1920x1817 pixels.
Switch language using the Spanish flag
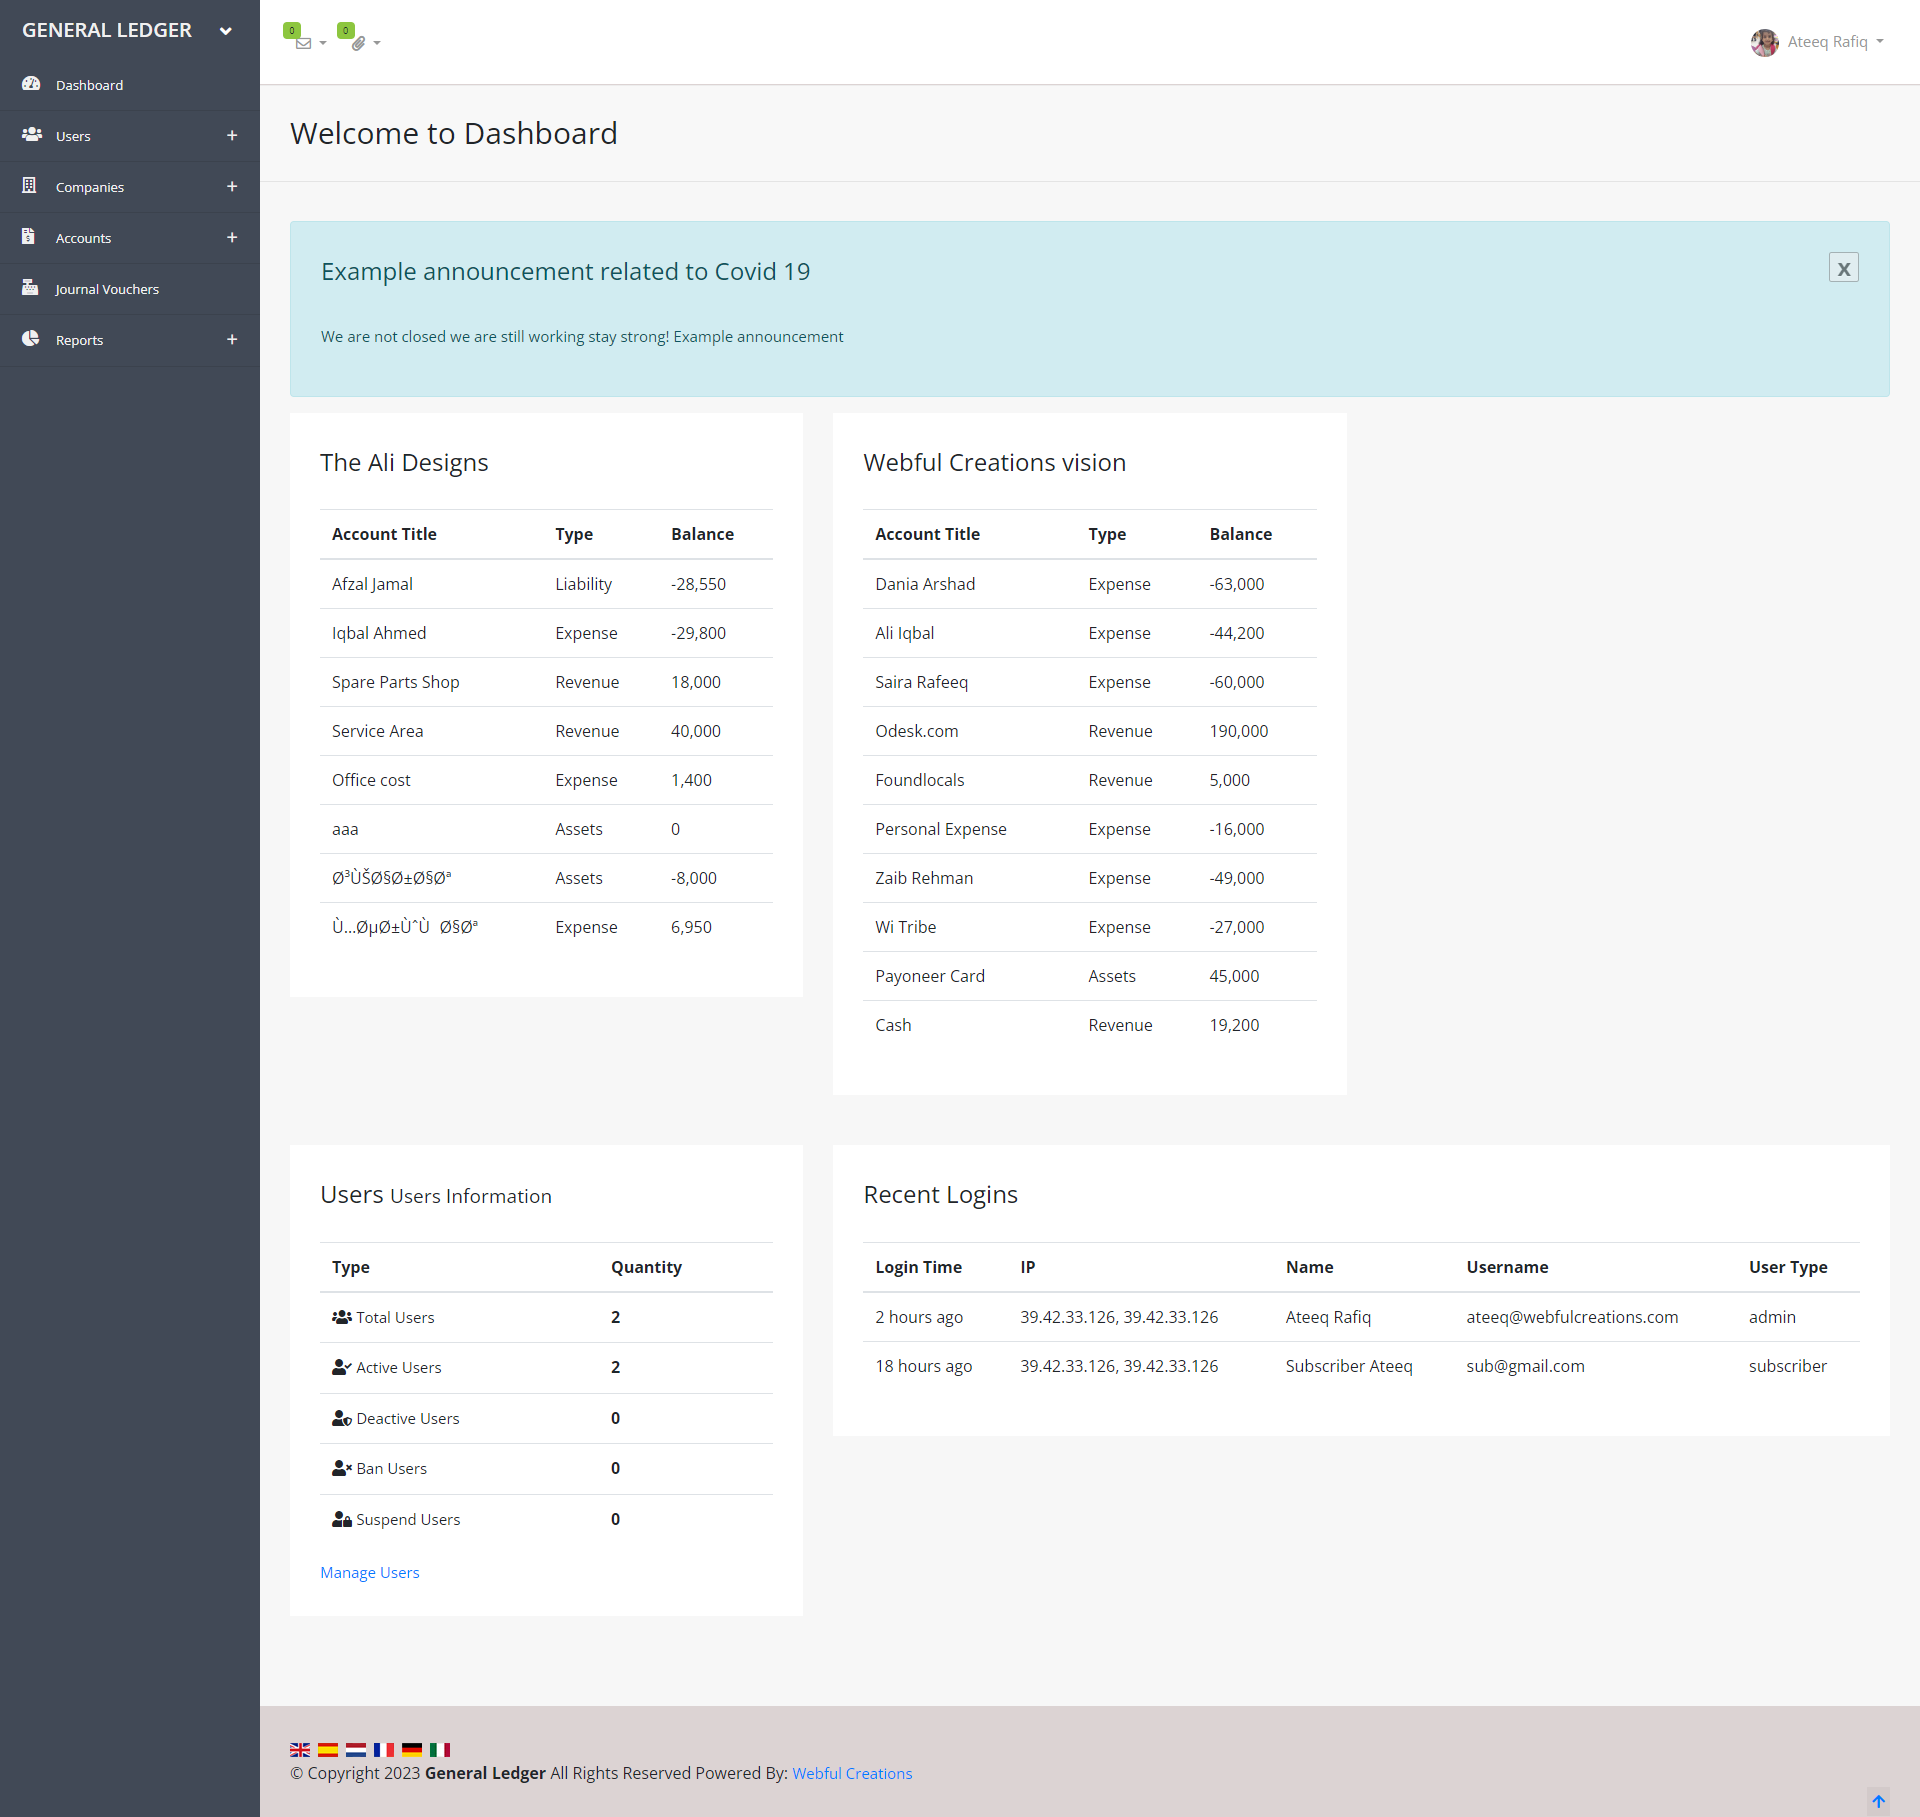pyautogui.click(x=327, y=1750)
